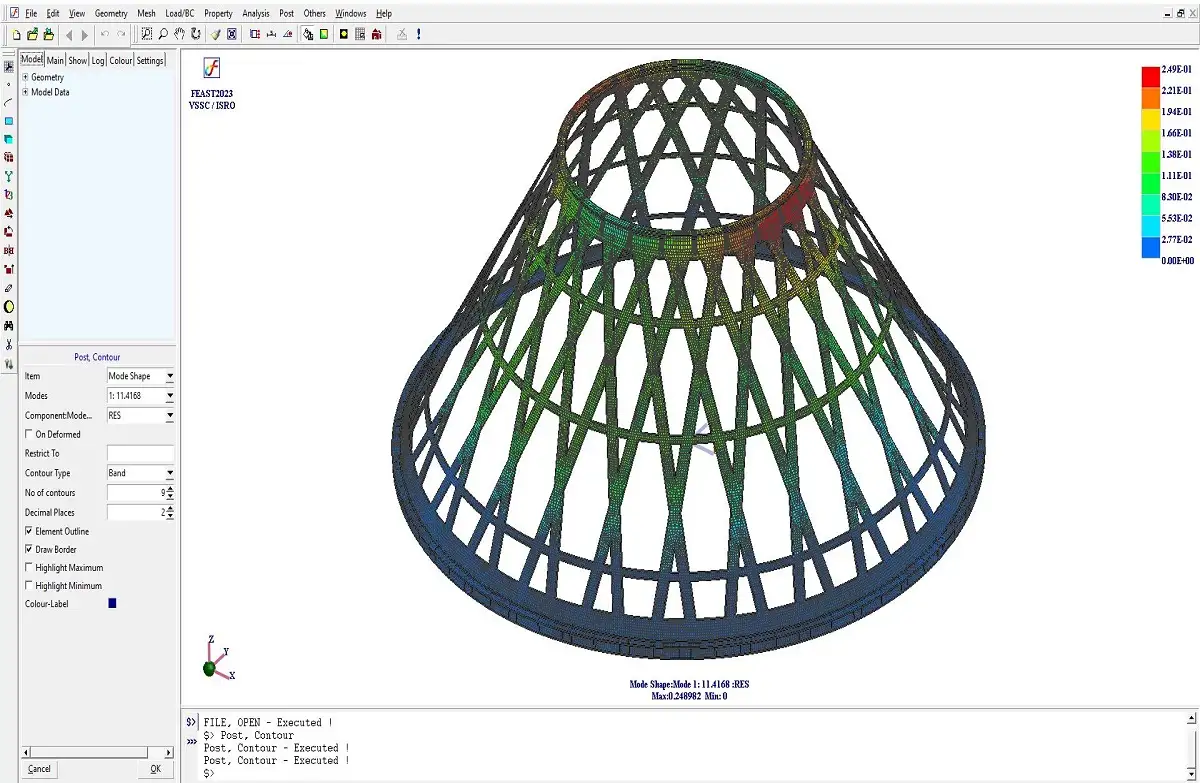Open the Modes dropdown showing 1: 11.4168
The width and height of the screenshot is (1200, 783).
(x=169, y=396)
